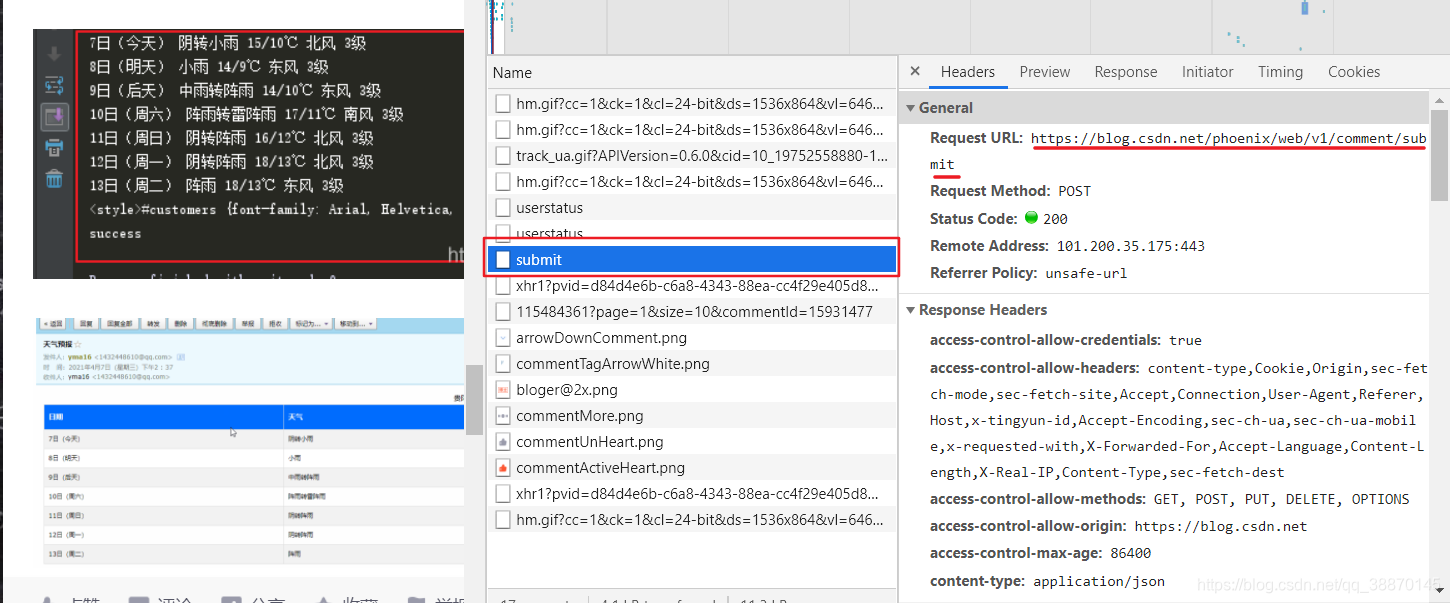The width and height of the screenshot is (1450, 603).
Task: Click the 日期 table header cell
Action: [164, 415]
